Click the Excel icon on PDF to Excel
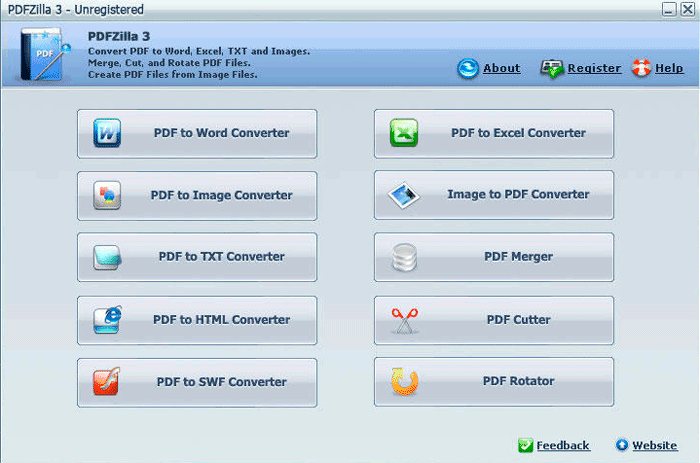Viewport: 700px width, 463px height. point(404,133)
